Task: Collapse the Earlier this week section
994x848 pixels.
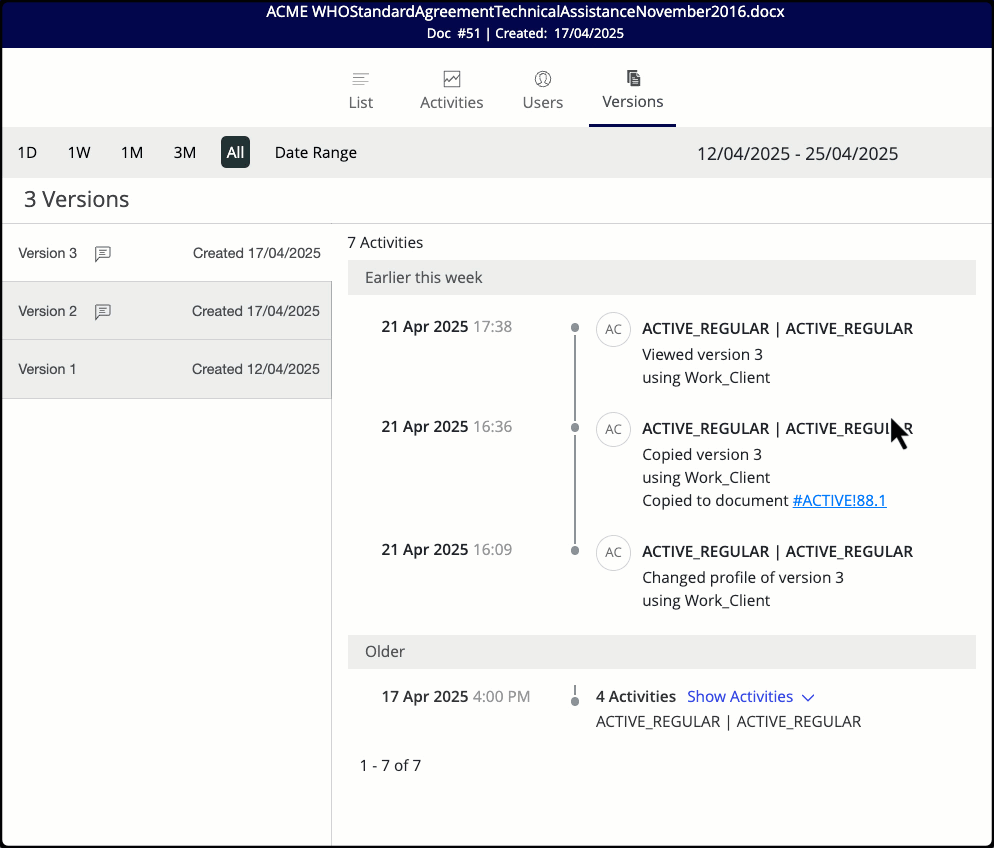Action: (662, 277)
